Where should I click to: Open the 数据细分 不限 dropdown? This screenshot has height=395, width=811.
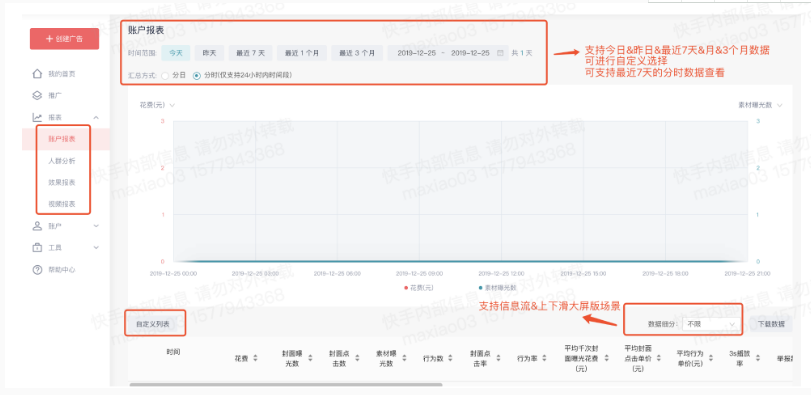coord(711,324)
